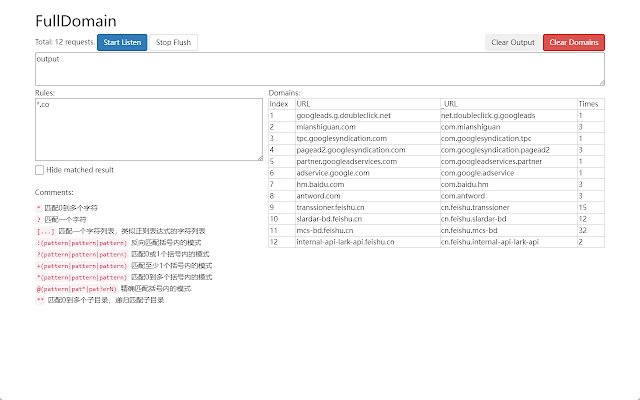Tick the Hide matched result checkbox
640x400 pixels.
40,170
